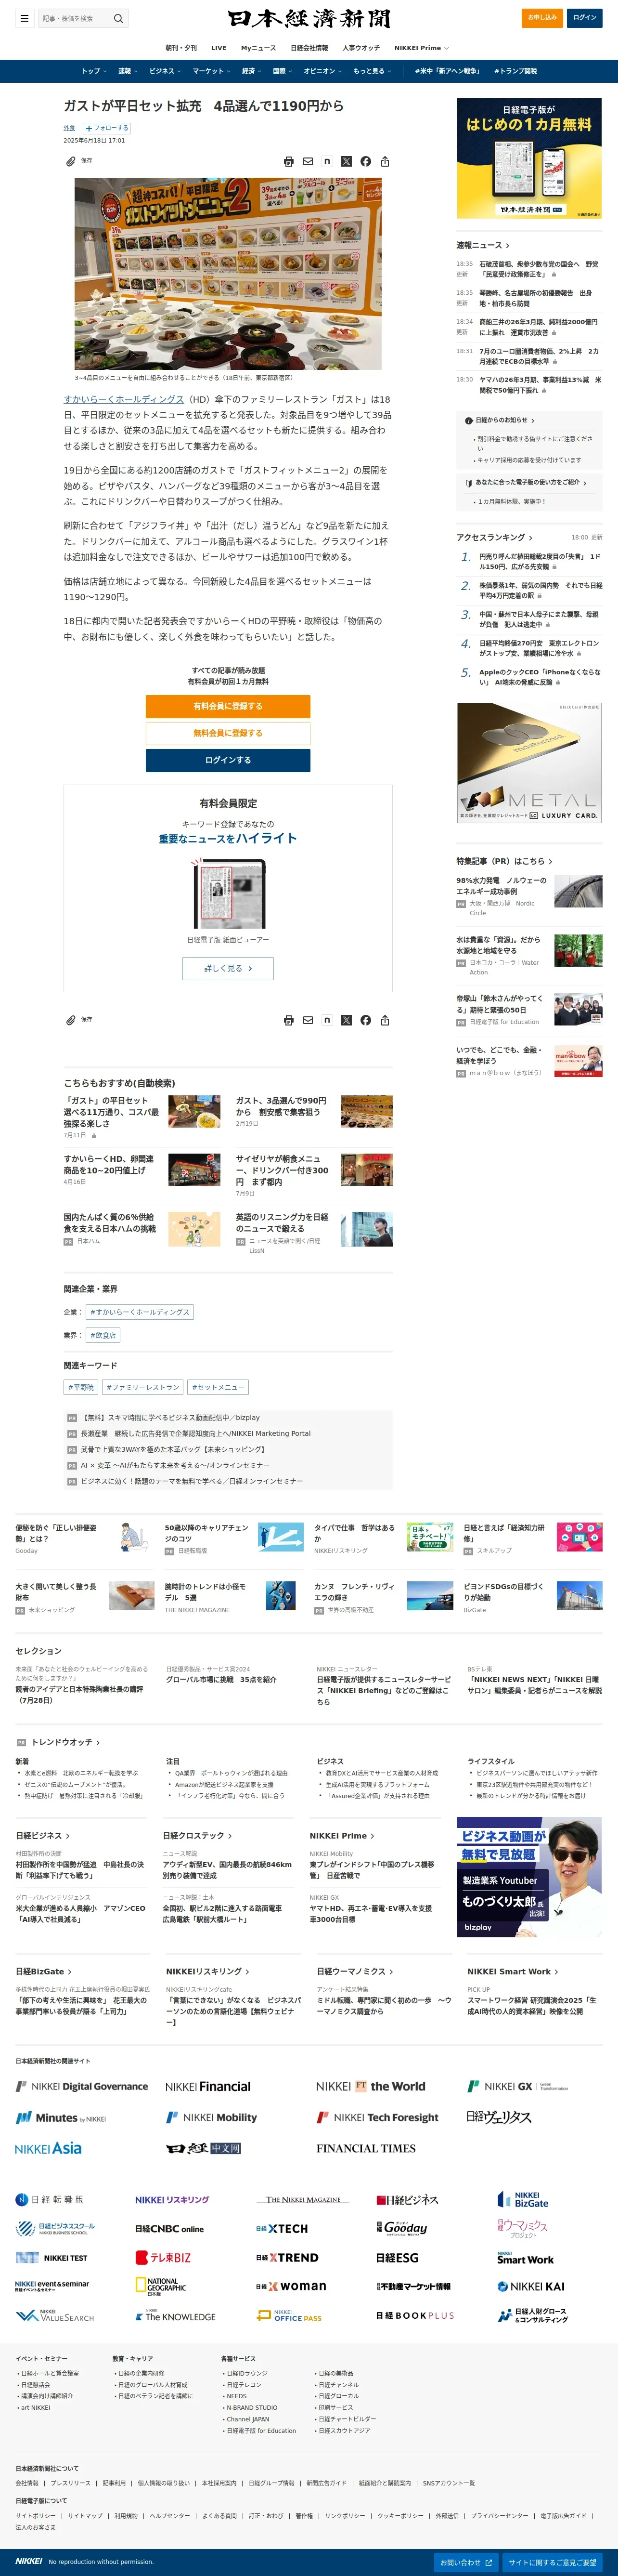618x2576 pixels.
Task: Expand the 速報 navigation dropdown
Action: 127,71
